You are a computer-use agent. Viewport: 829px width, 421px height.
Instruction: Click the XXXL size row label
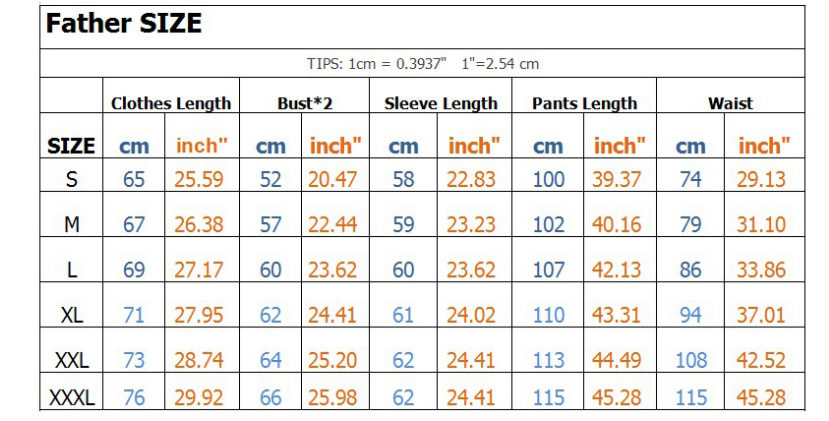(71, 398)
